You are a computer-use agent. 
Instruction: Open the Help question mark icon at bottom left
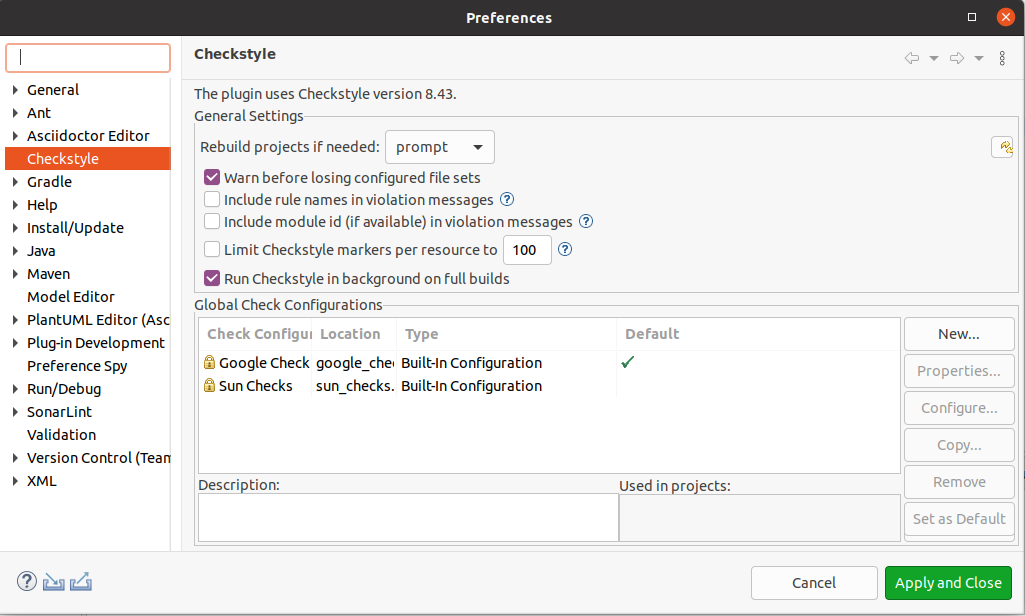point(27,581)
